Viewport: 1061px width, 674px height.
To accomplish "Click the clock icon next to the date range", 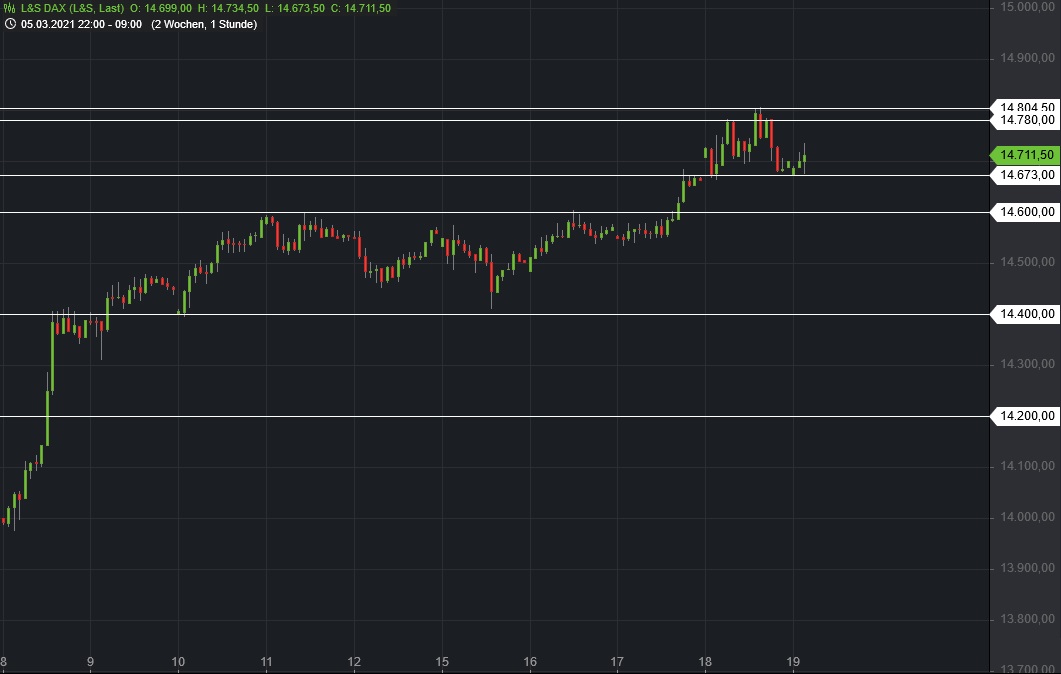I will click(9, 23).
